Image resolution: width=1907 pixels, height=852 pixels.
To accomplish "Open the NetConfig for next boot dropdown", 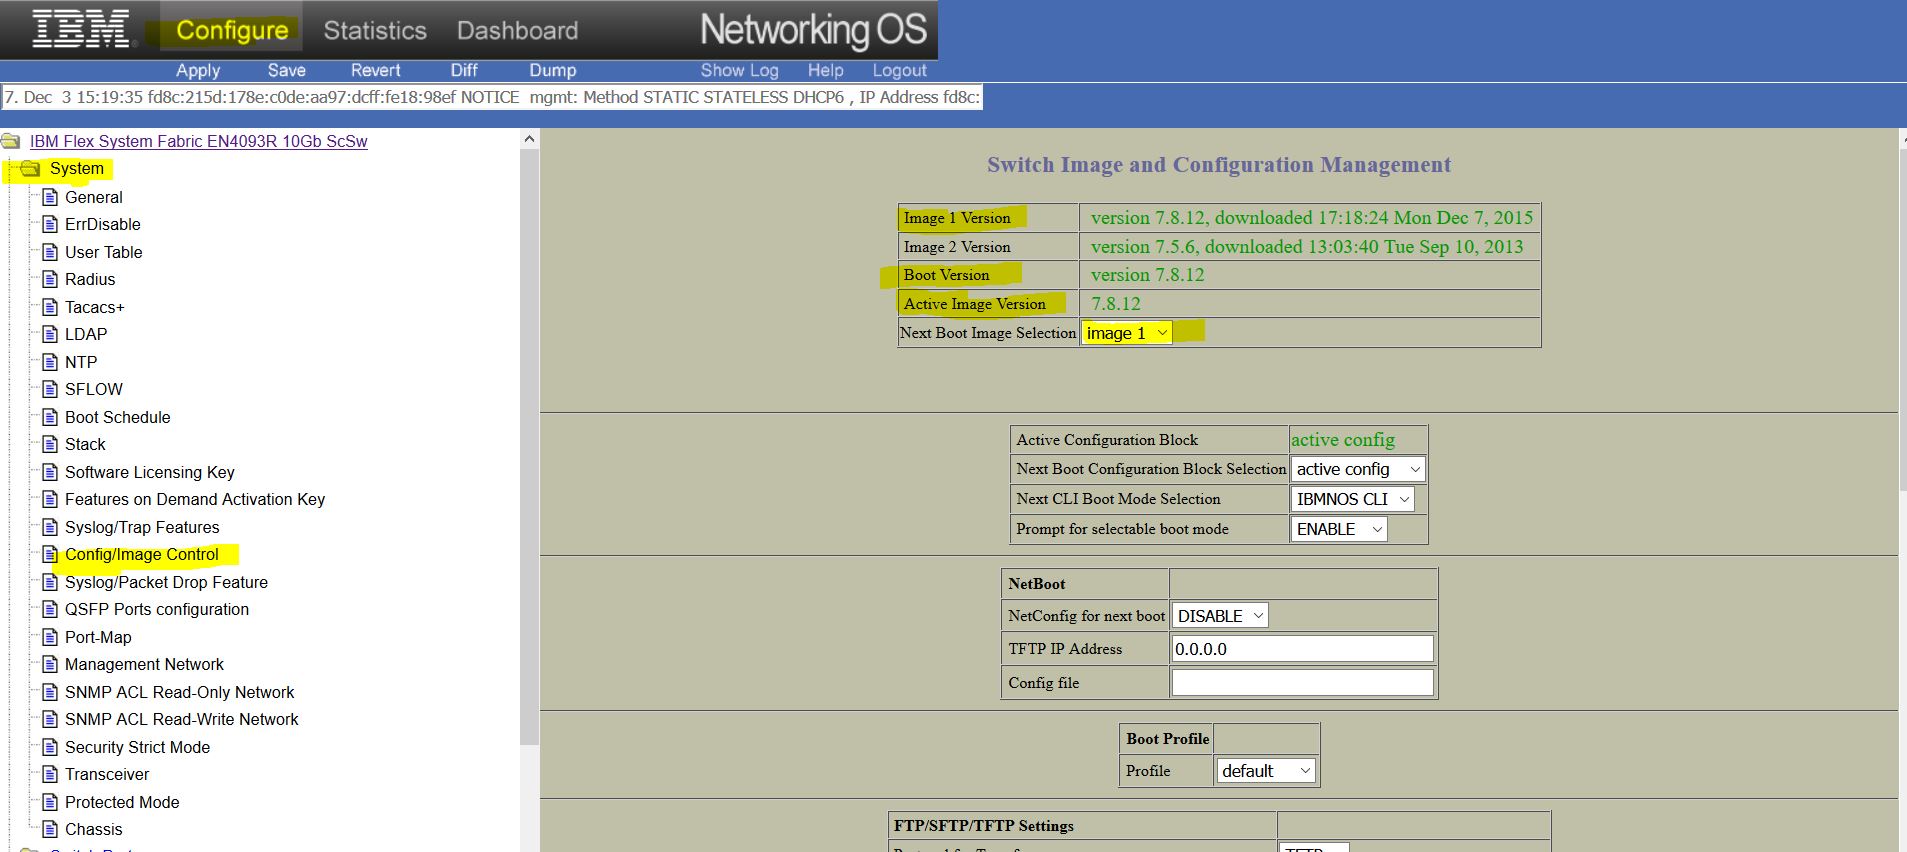I will click(1220, 616).
